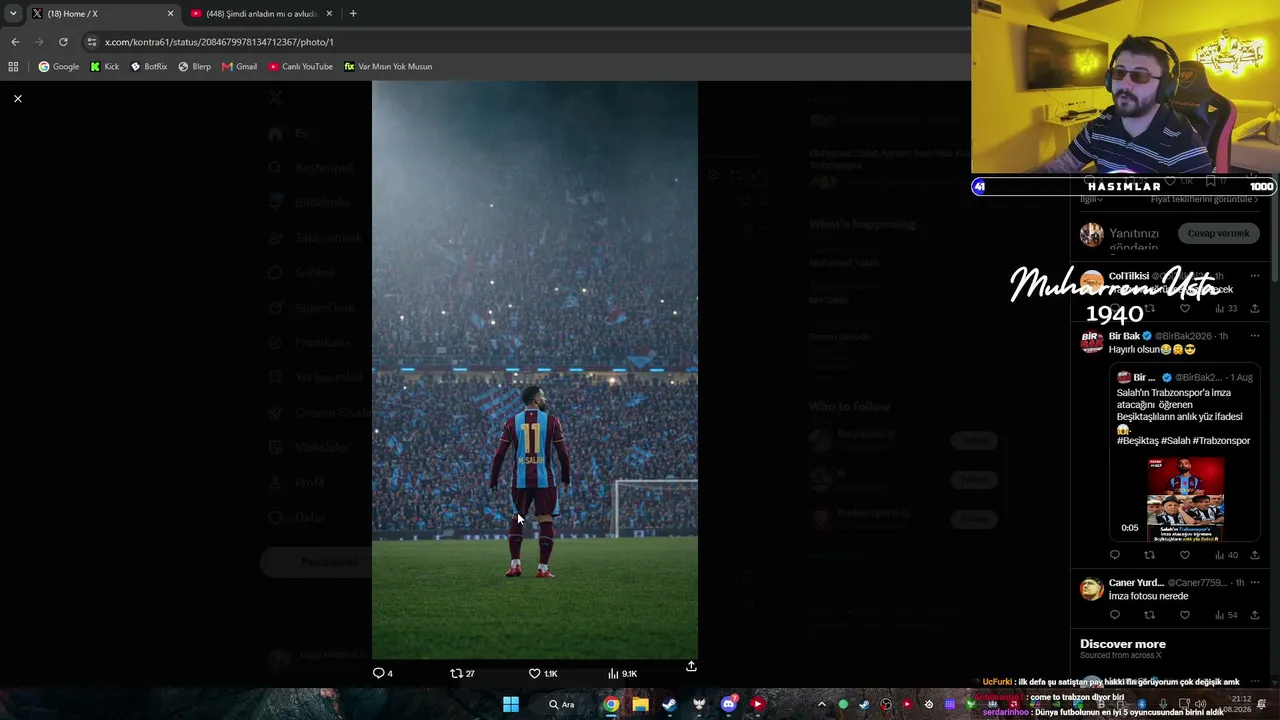The image size is (1280, 720).
Task: Open the Canlı YouTube bookmark
Action: point(301,67)
